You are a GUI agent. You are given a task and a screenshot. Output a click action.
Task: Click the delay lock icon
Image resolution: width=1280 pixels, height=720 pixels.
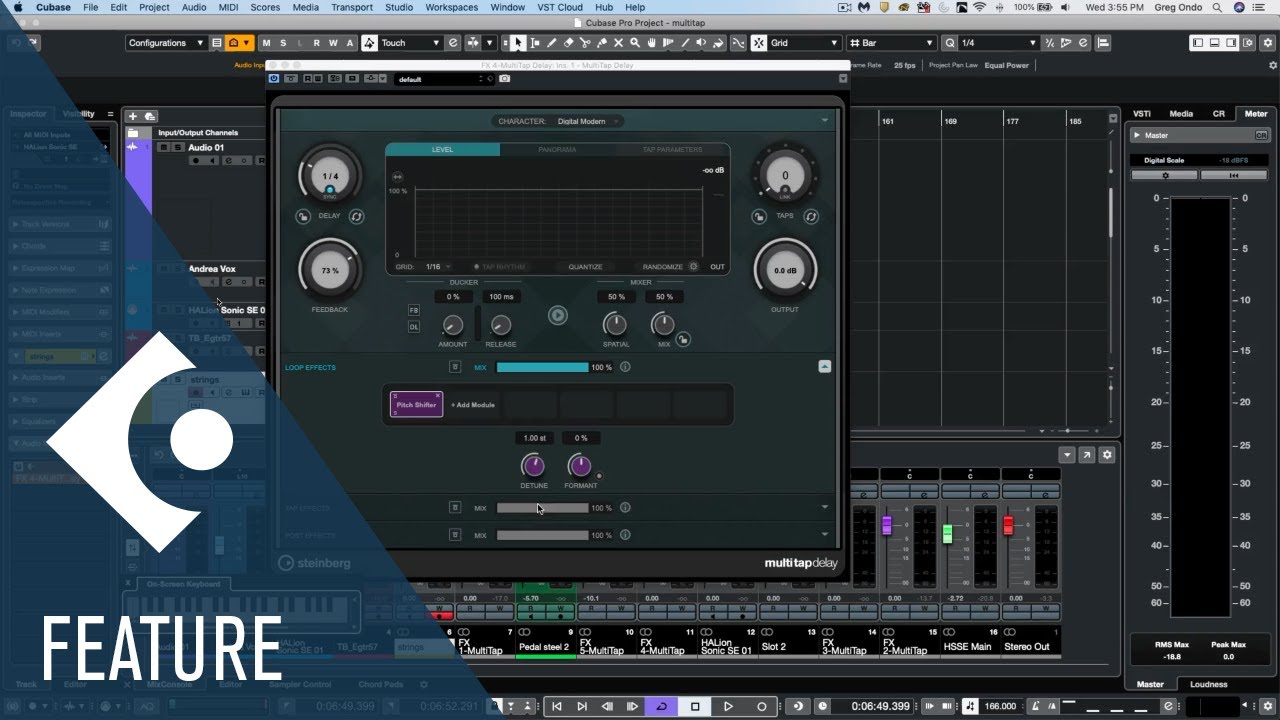(x=302, y=216)
